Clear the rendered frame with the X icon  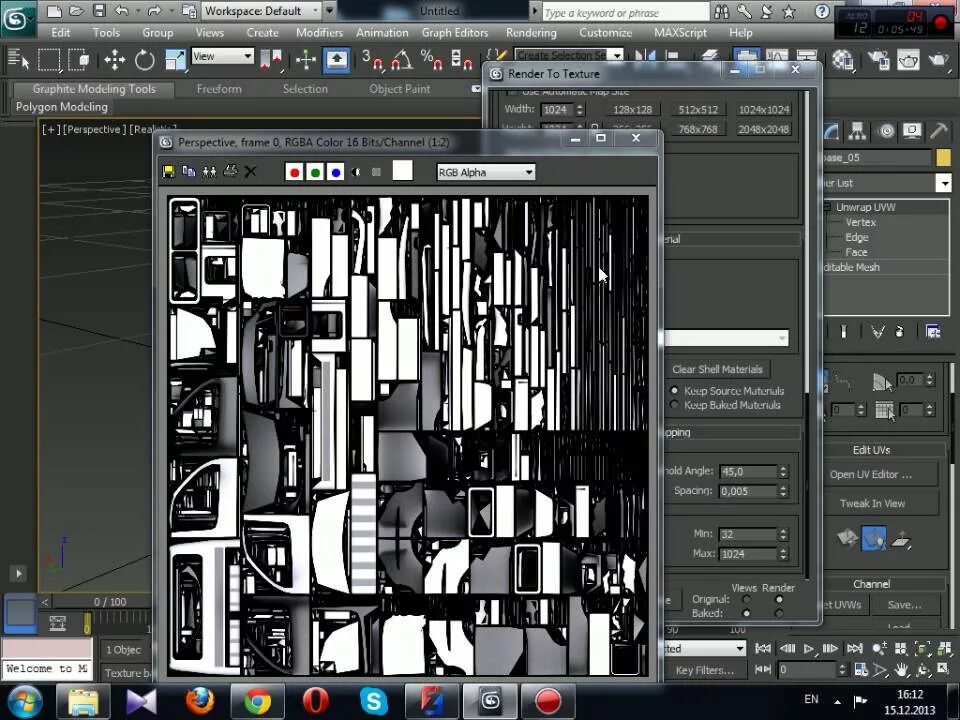[250, 172]
